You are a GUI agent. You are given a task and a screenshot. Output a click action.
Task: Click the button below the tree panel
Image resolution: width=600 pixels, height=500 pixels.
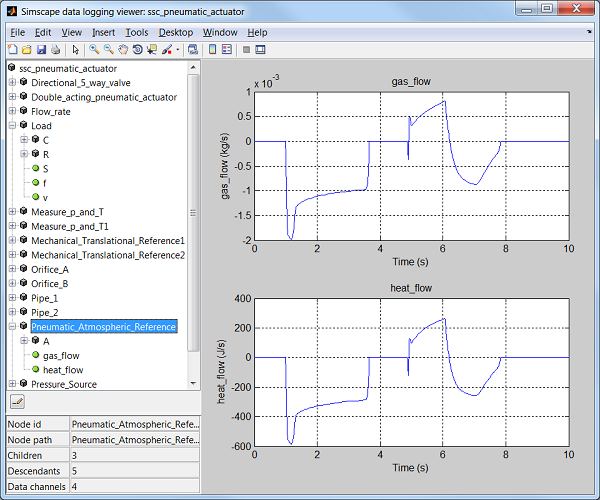[17, 402]
